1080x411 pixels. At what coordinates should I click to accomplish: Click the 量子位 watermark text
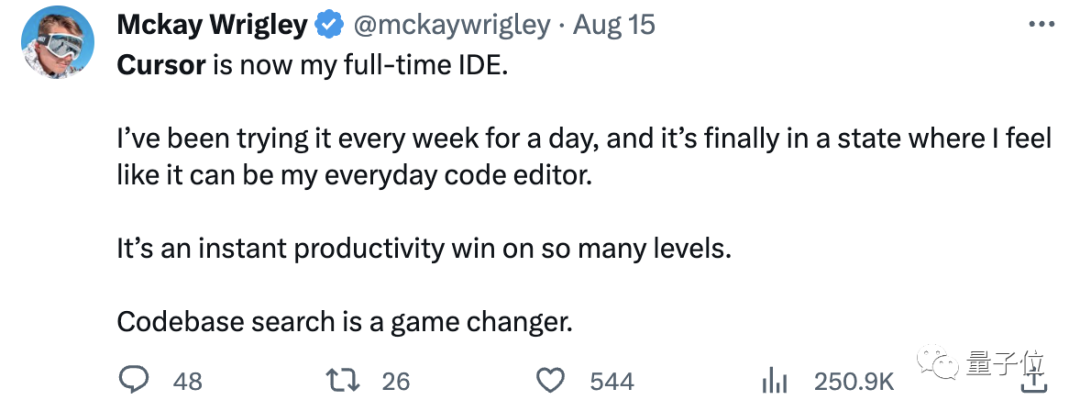(x=1005, y=363)
